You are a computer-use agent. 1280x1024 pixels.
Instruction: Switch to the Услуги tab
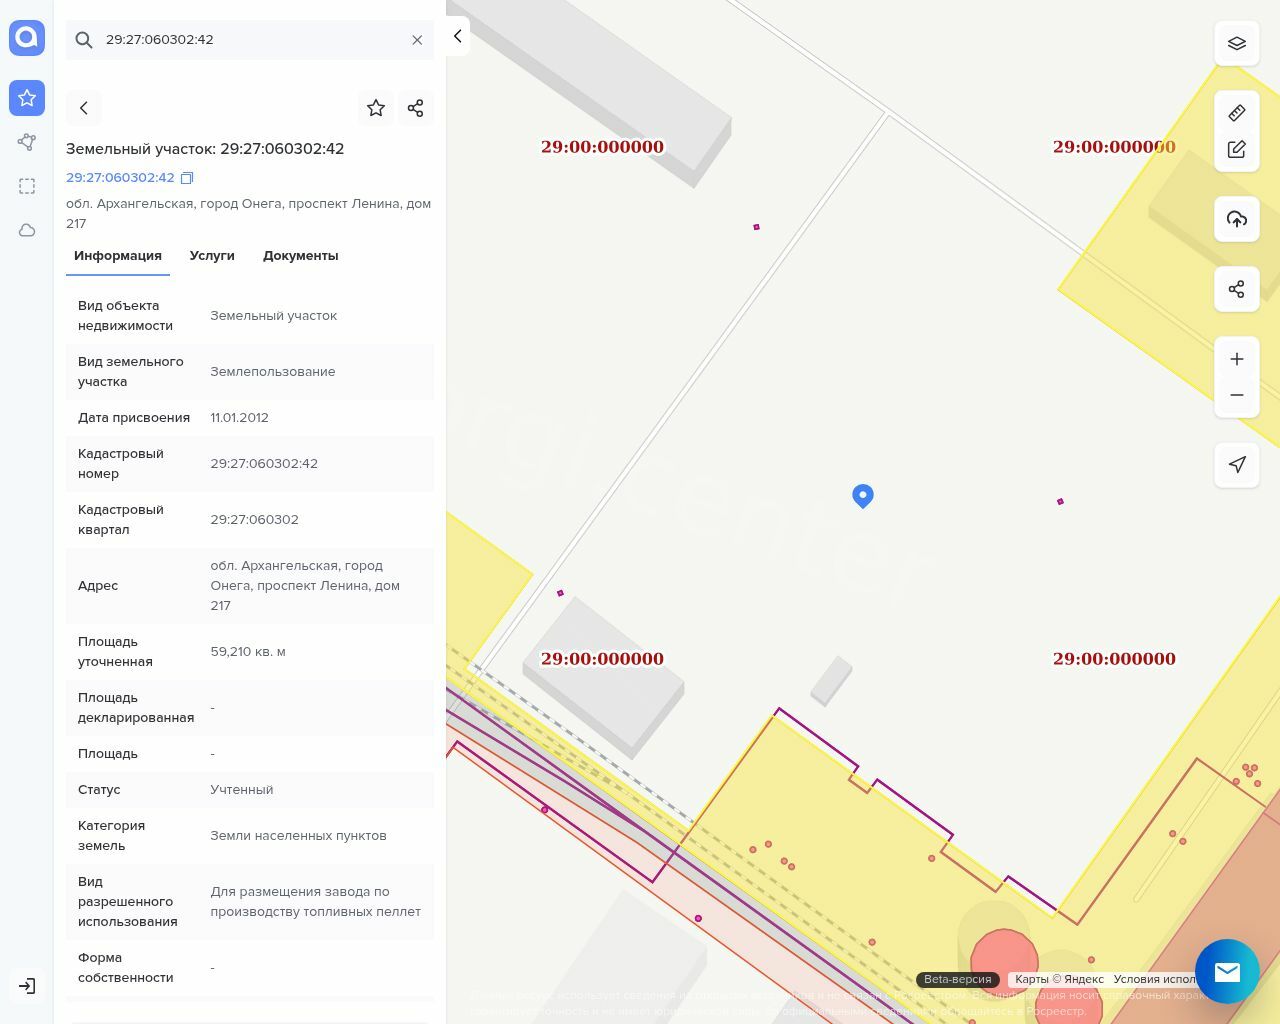pyautogui.click(x=212, y=256)
